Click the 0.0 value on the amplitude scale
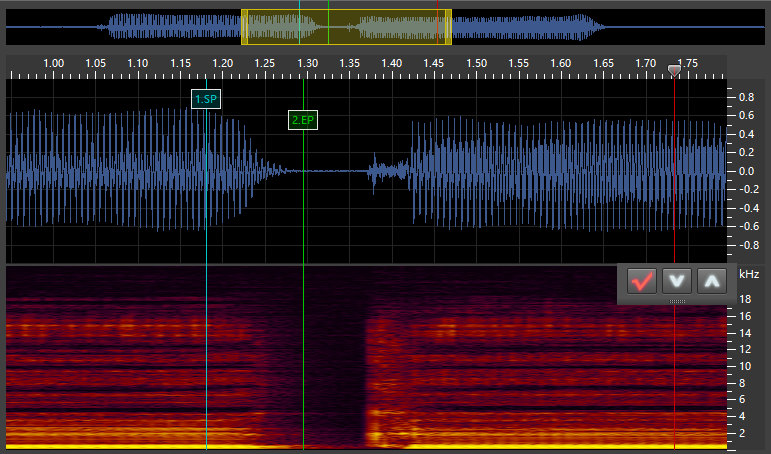This screenshot has width=771, height=454. [746, 171]
